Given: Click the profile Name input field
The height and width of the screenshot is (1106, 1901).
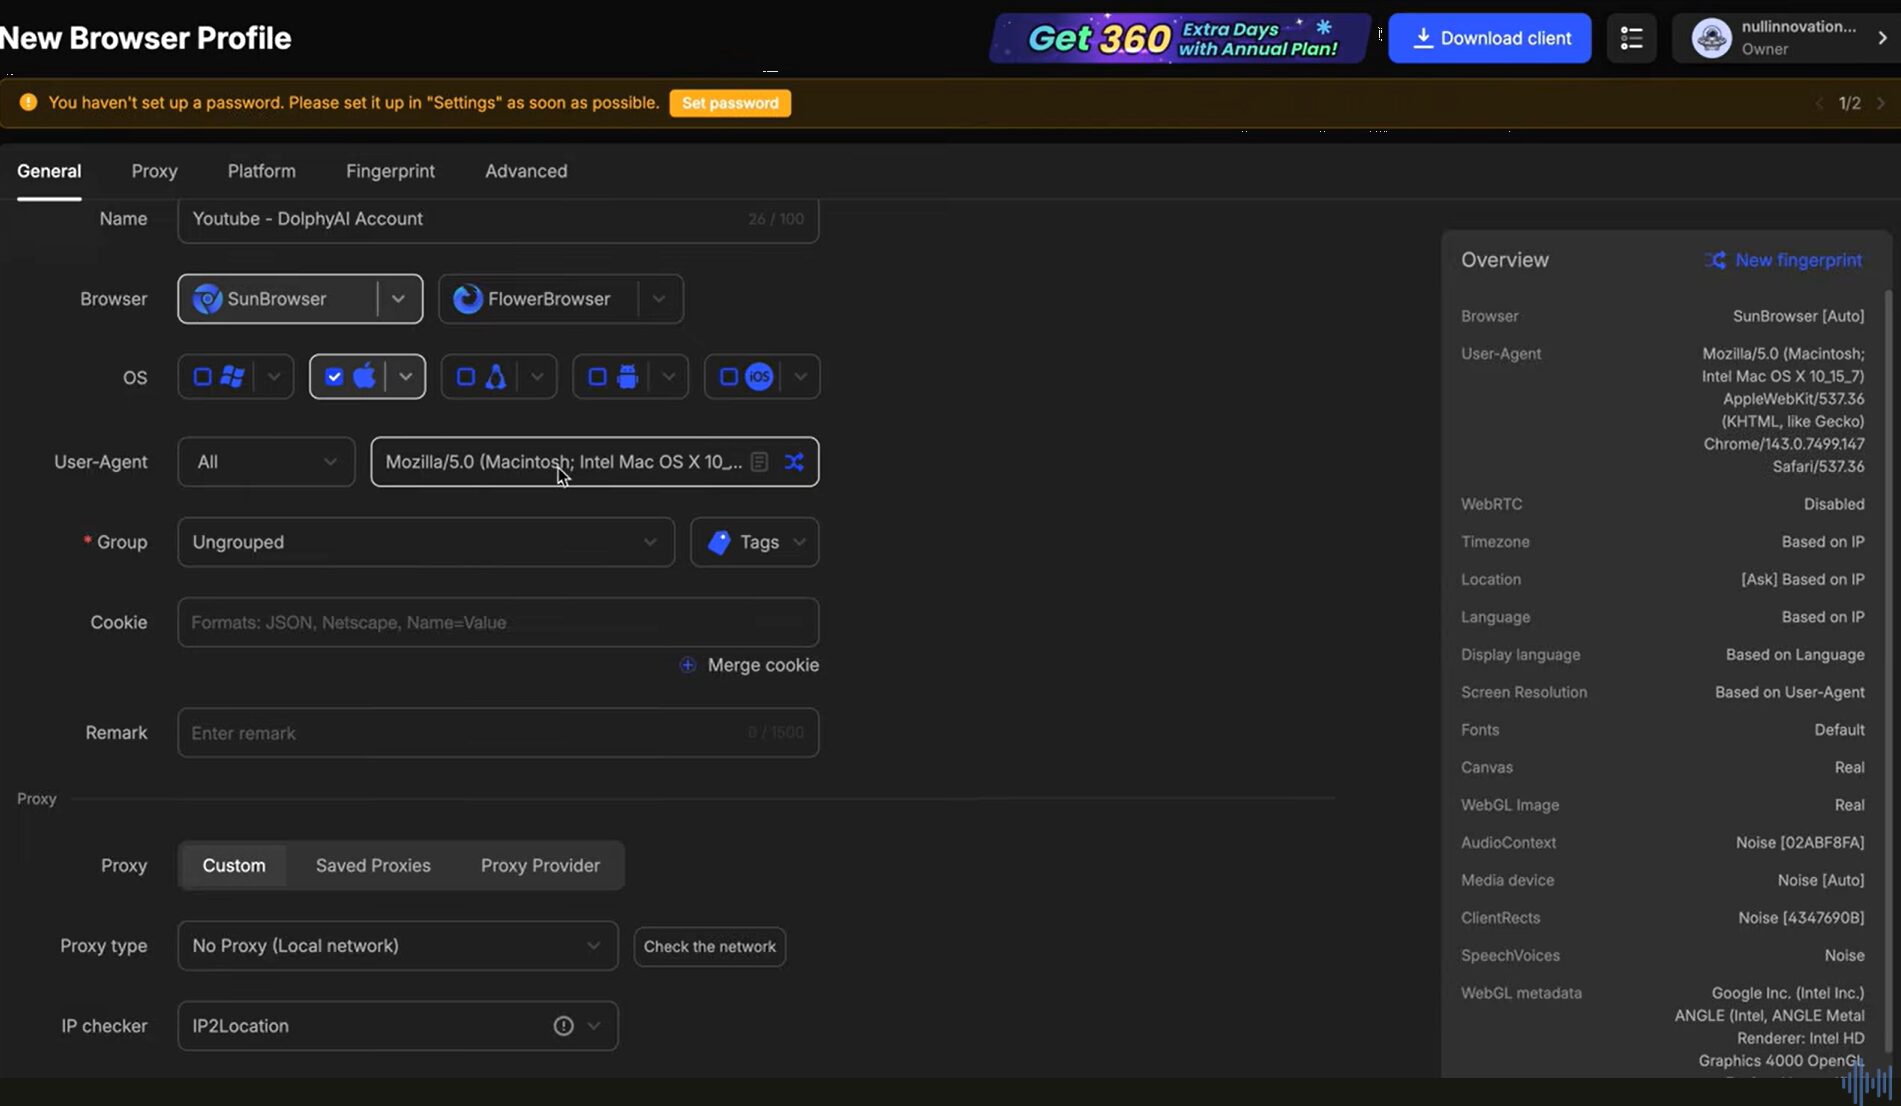Looking at the screenshot, I should 498,219.
